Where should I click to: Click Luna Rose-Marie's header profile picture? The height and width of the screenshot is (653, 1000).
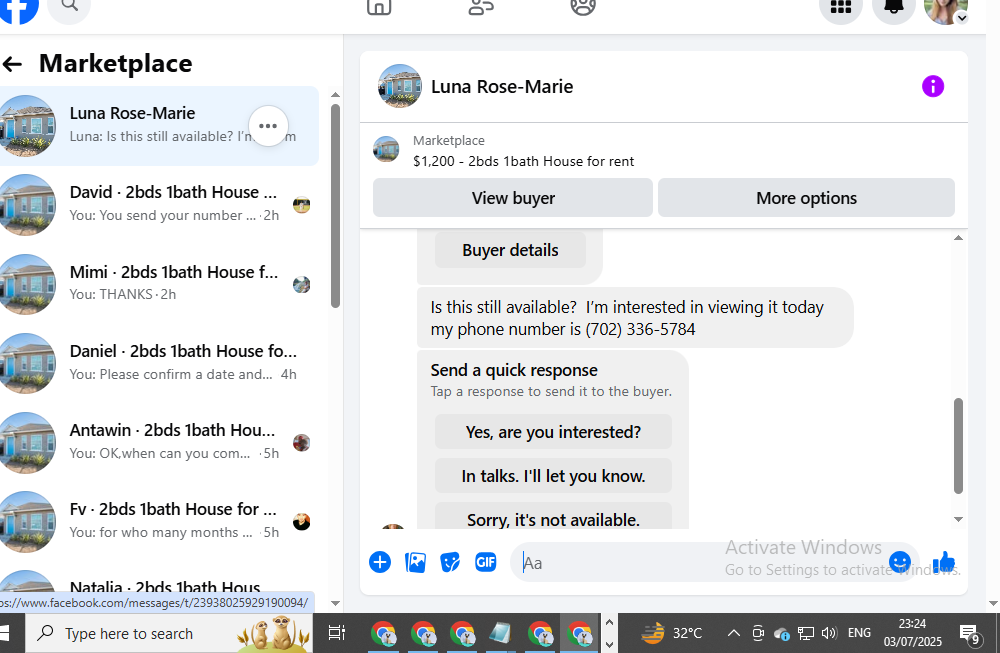[x=400, y=86]
